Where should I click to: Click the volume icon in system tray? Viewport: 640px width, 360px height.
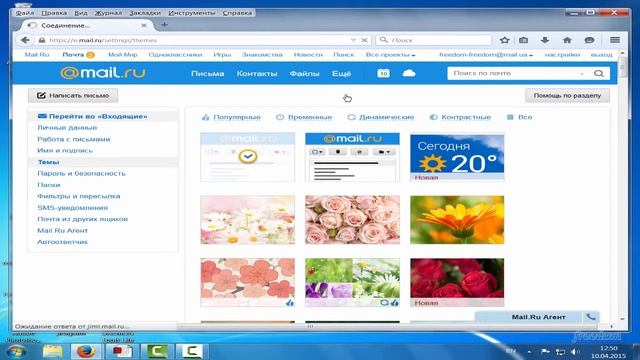(576, 352)
